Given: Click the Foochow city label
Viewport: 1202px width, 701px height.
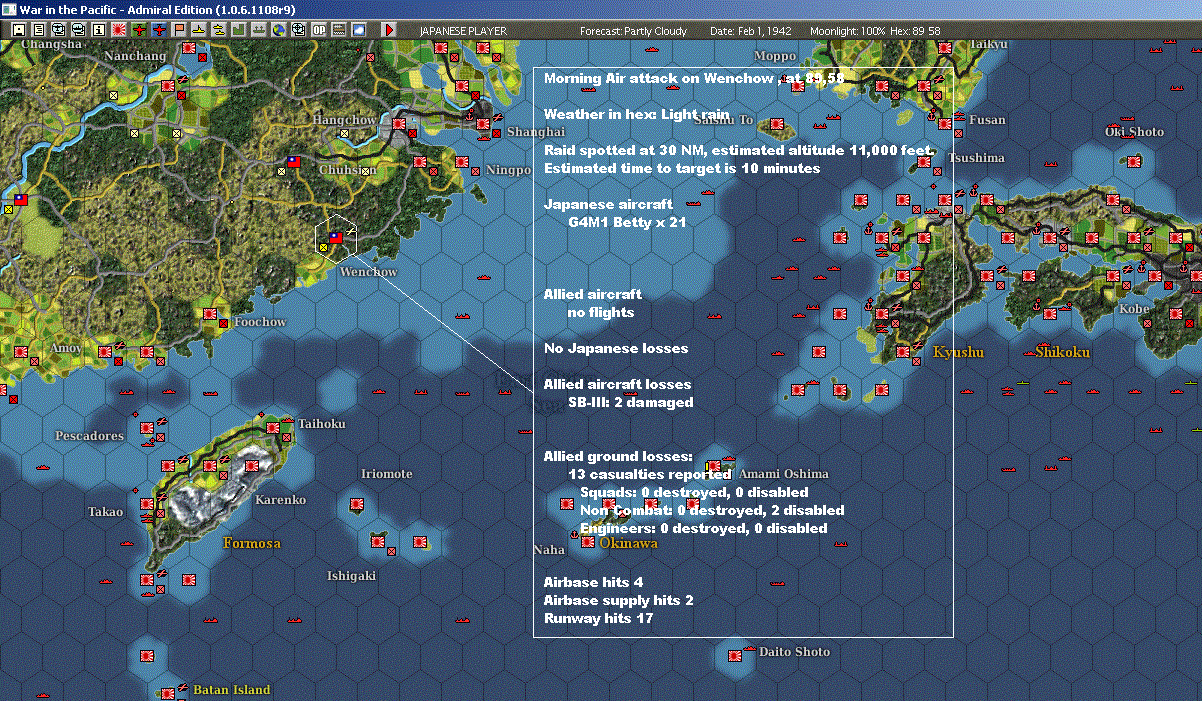Looking at the screenshot, I should [259, 322].
